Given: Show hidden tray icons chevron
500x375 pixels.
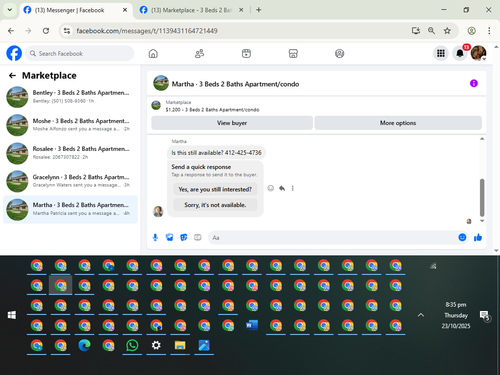Looking at the screenshot, I should pos(421,315).
